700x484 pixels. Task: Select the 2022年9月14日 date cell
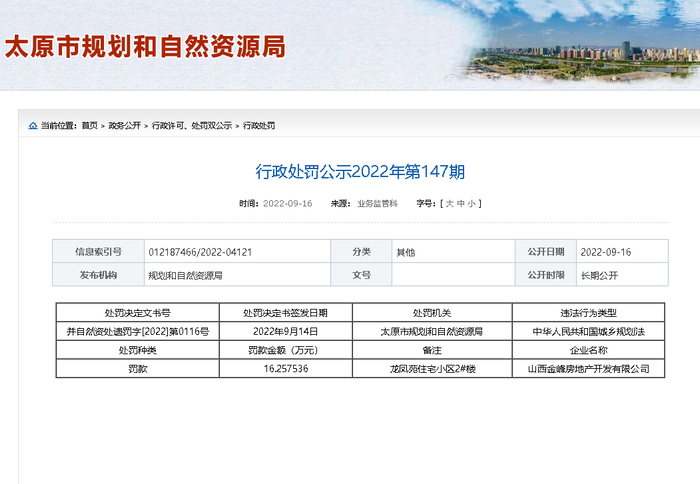coord(285,331)
